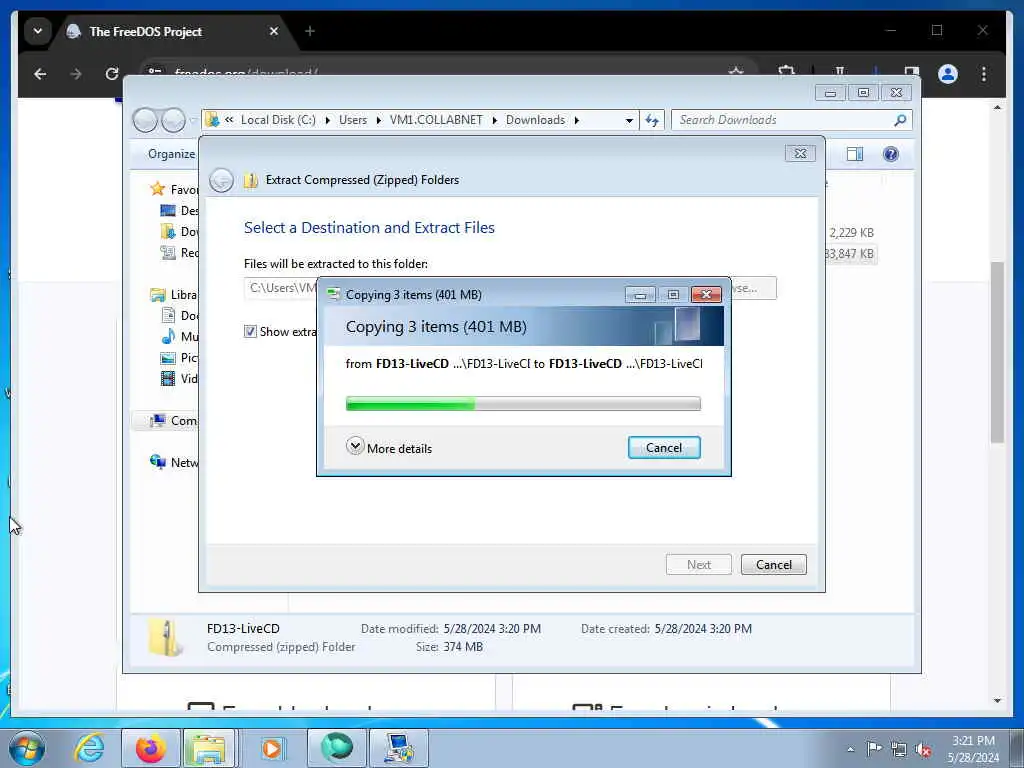
Task: Open the computer-globe taskbar app beside it
Action: 399,748
